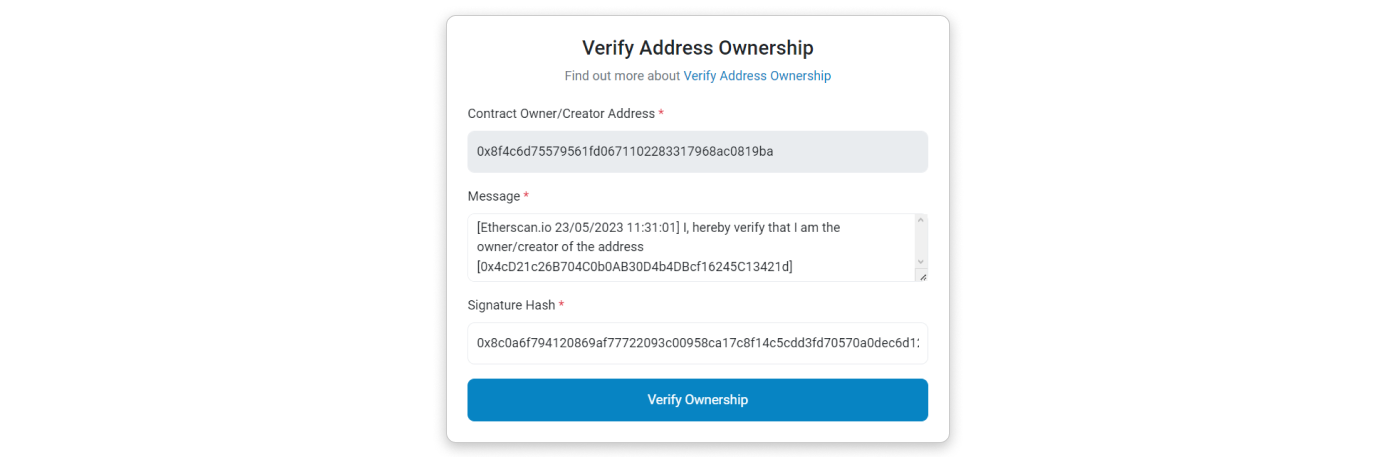Click the 'Find out more about' text
The height and width of the screenshot is (457, 1395).
622,76
